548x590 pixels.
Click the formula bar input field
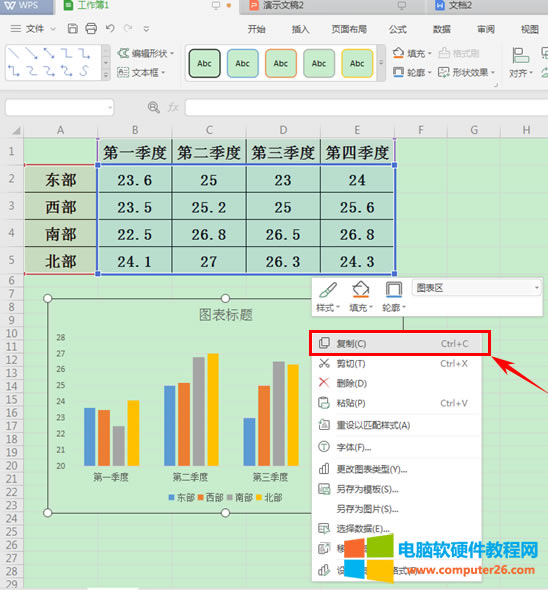pos(366,108)
